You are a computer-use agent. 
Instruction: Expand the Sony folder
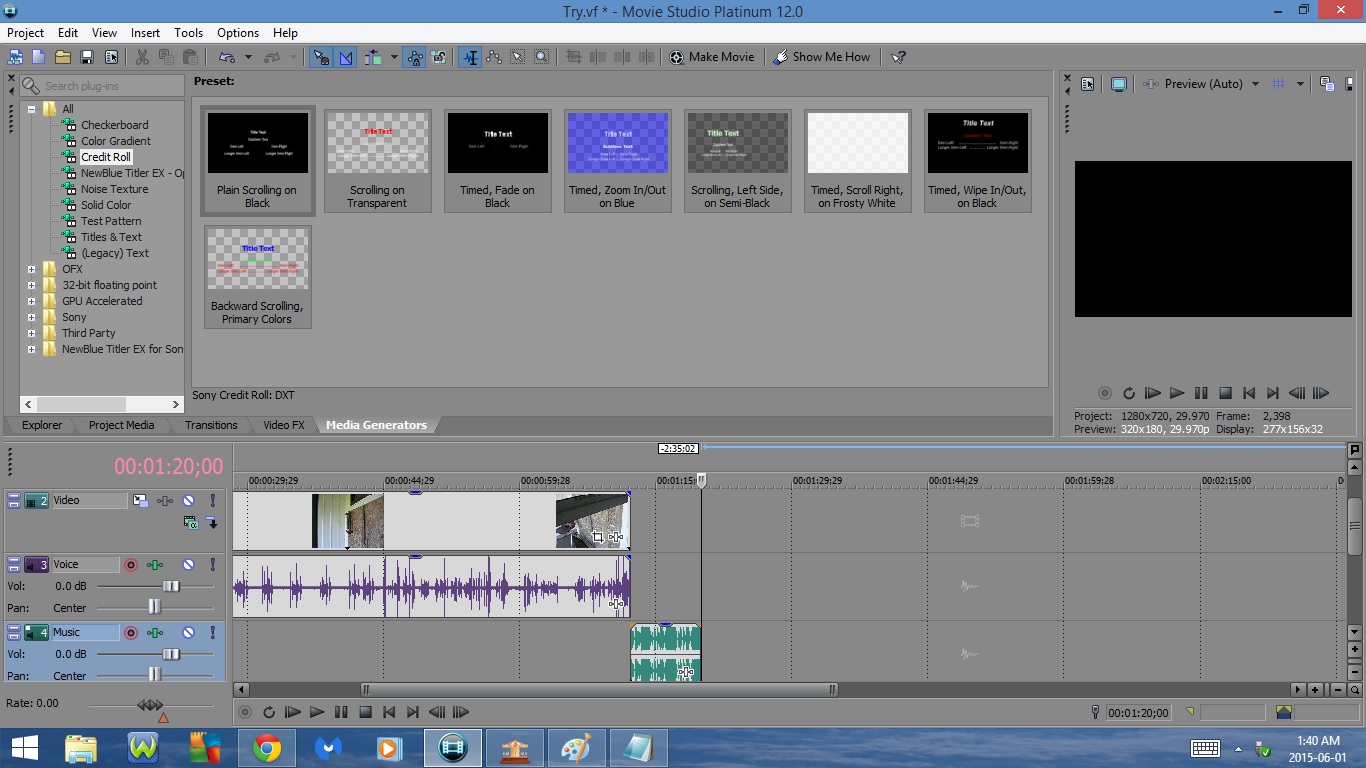click(x=32, y=317)
